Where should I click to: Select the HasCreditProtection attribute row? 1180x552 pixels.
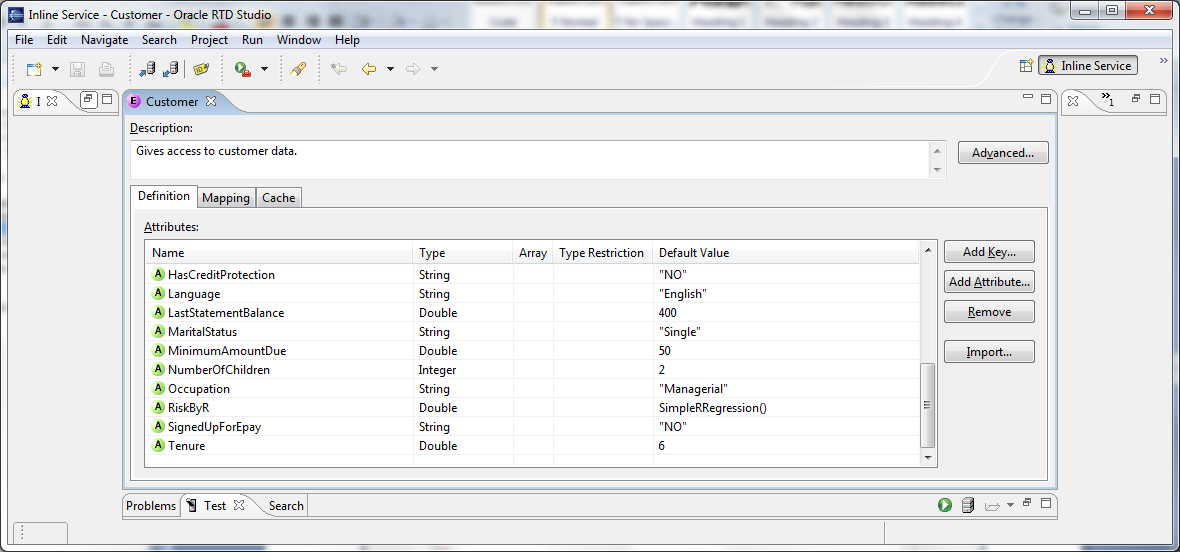coord(532,274)
